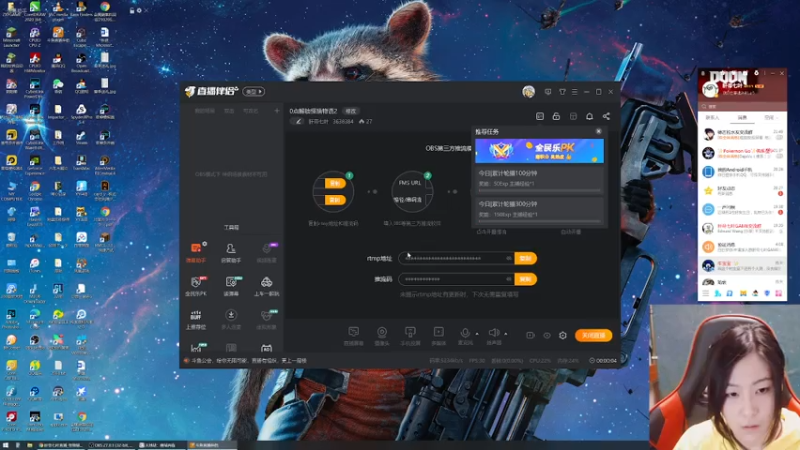Screen dimensions: 800x450
Task: Click inside the 推流码 field
Action: 457,279
